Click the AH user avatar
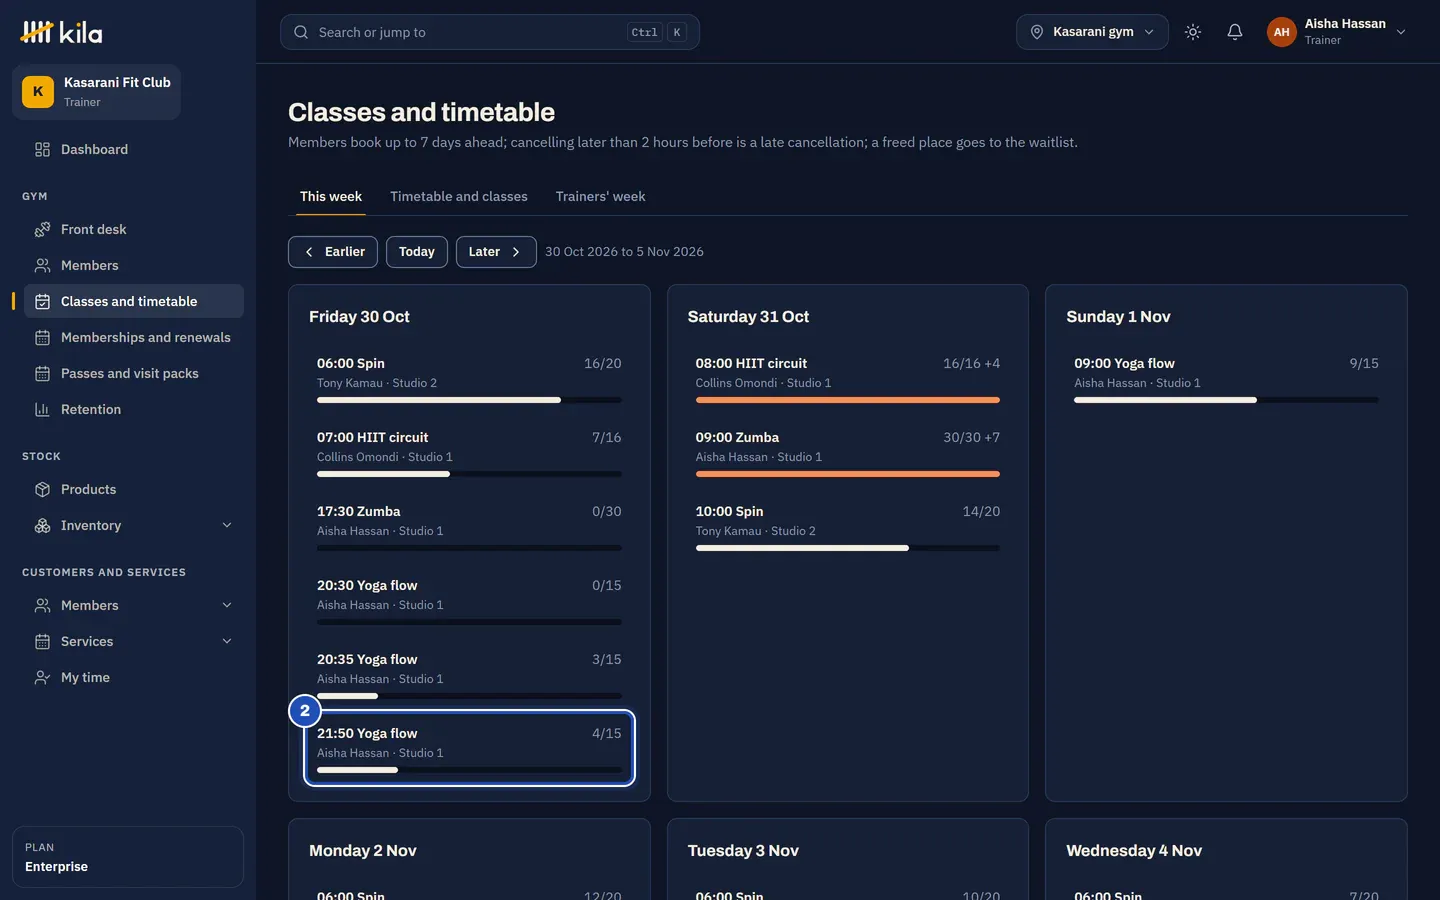 pos(1281,32)
